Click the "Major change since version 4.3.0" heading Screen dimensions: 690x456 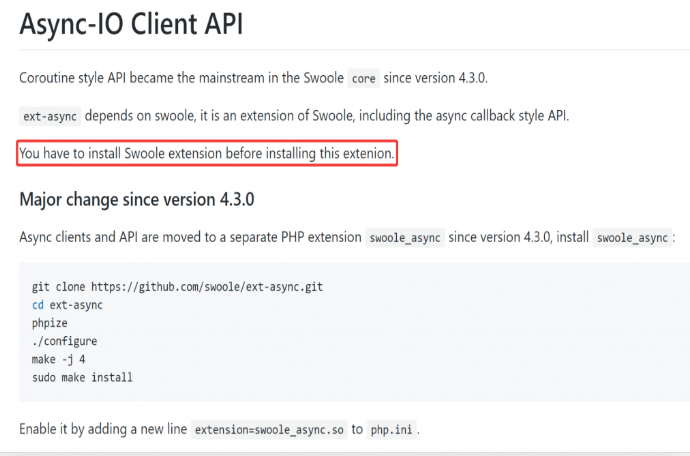137,199
